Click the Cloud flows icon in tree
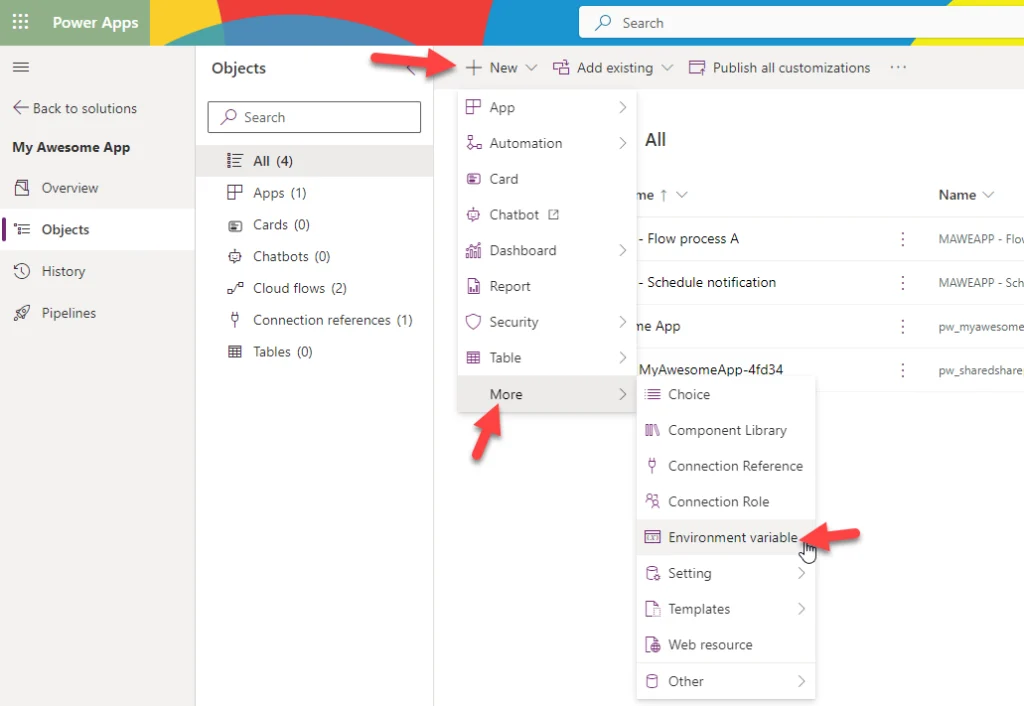The height and width of the screenshot is (706, 1024). [x=234, y=288]
